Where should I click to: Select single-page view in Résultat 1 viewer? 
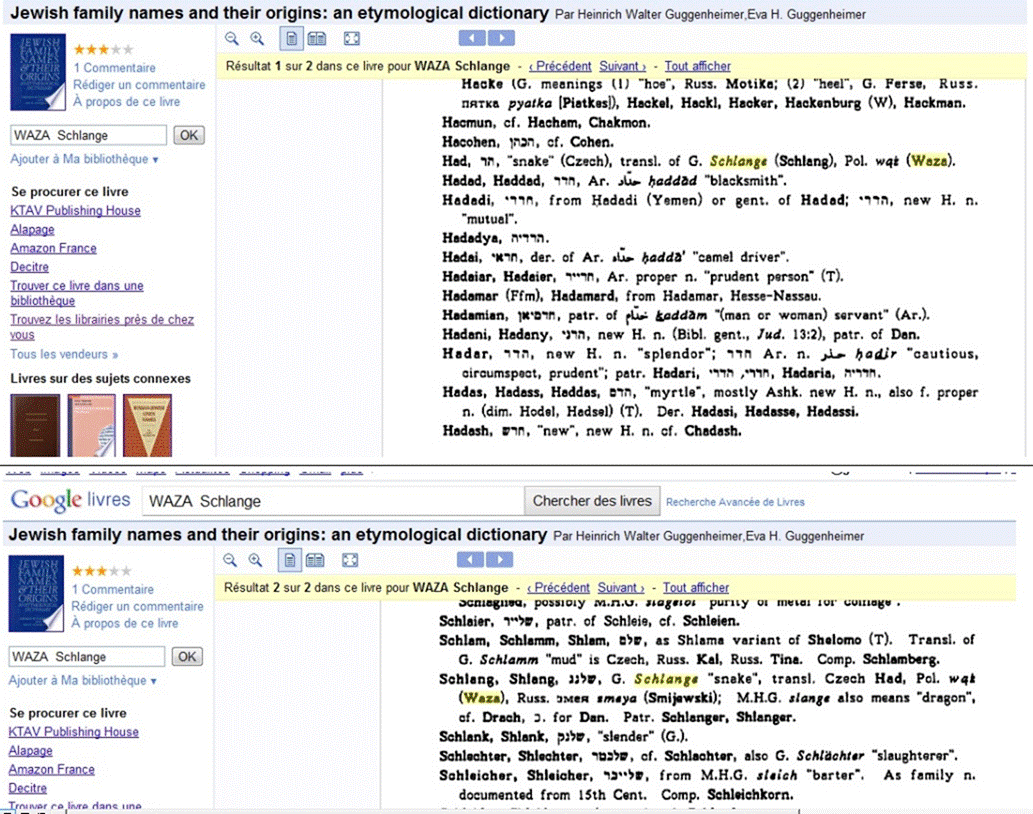(291, 39)
